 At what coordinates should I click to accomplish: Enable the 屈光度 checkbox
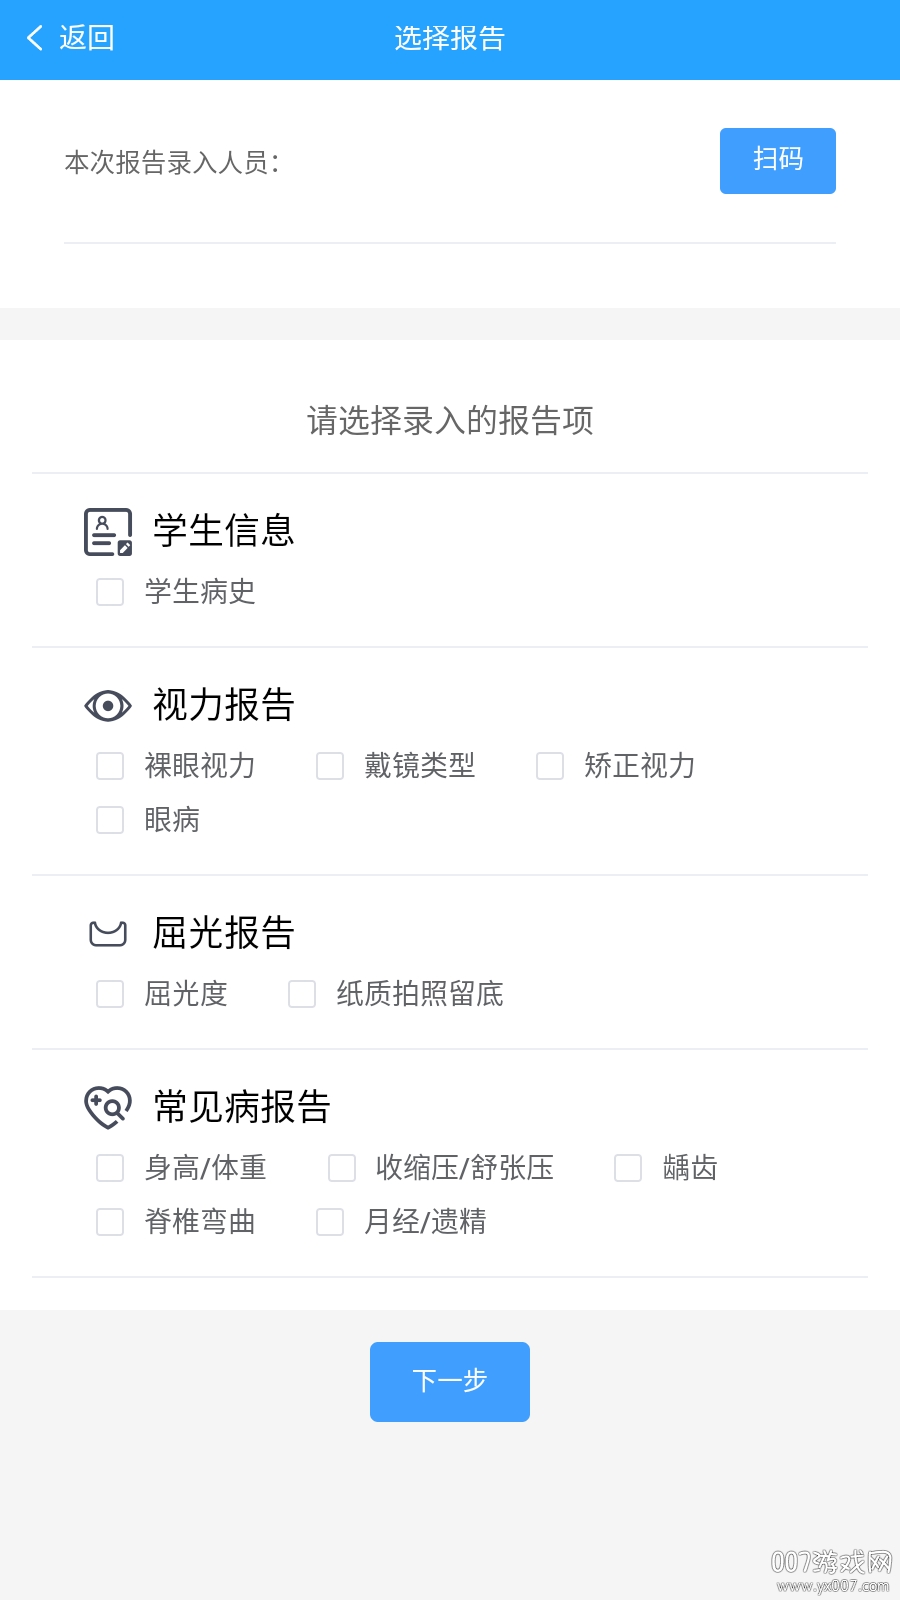point(110,994)
